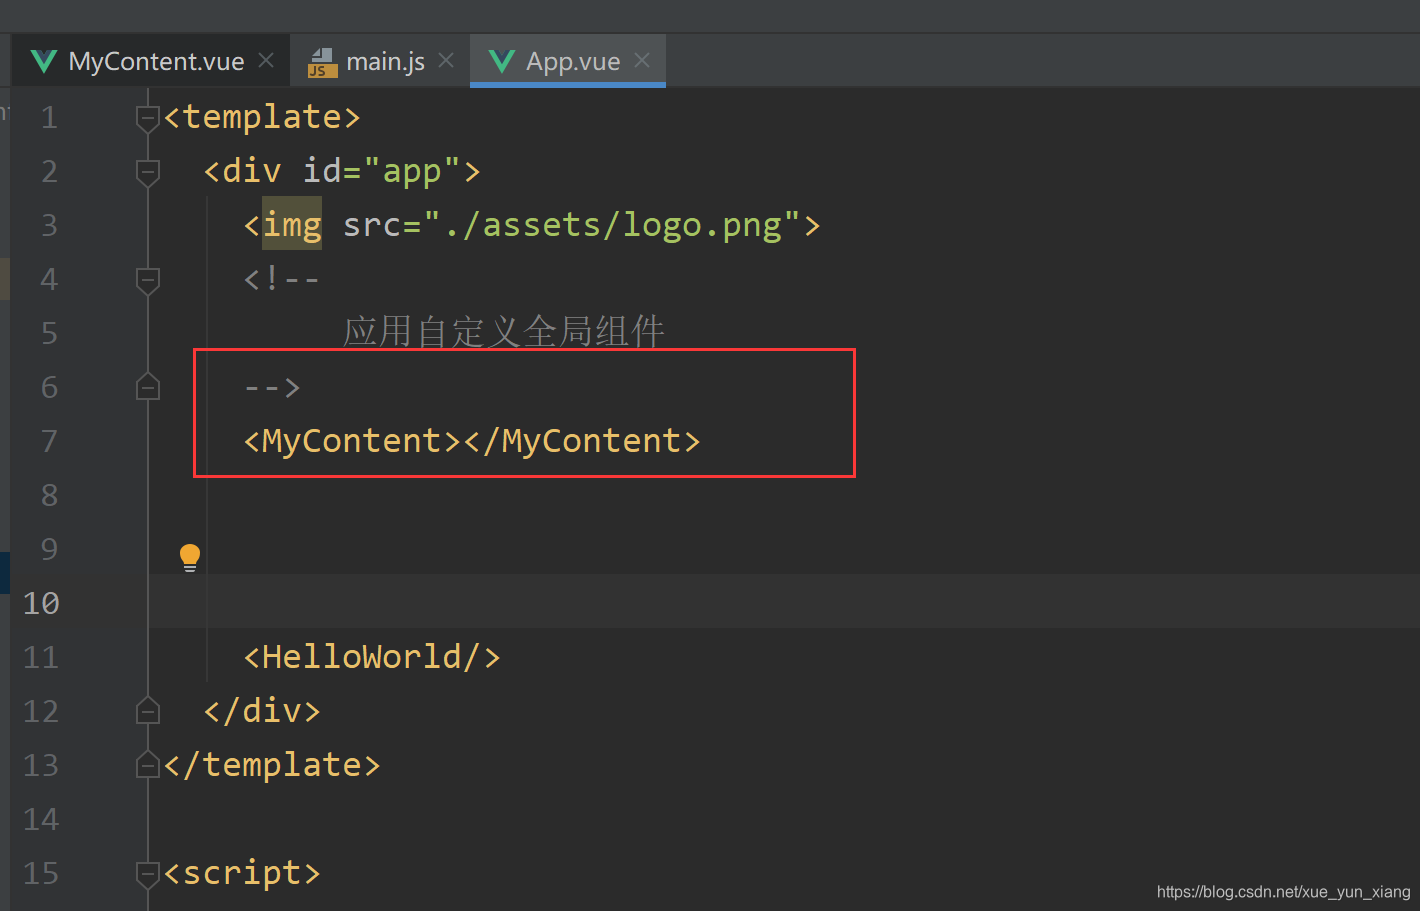Collapse the closing template fold on line 13
This screenshot has width=1420, height=911.
148,765
